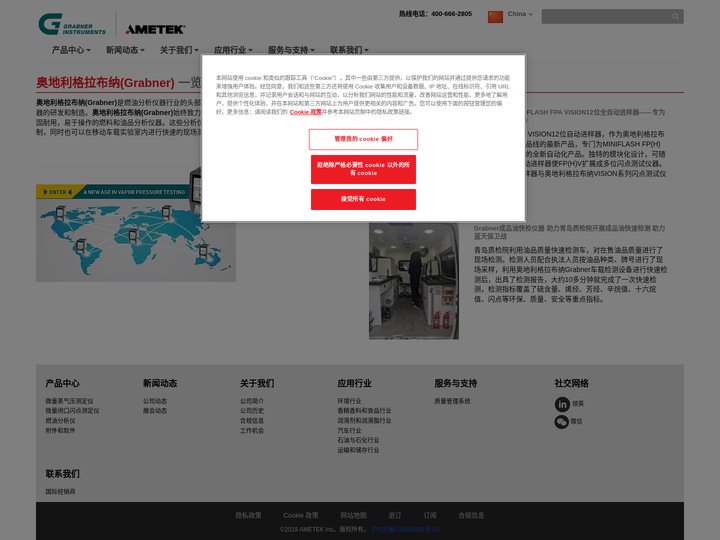Open the Grabner成品油快检仪器 news headline
The image size is (720, 540).
pyautogui.click(x=569, y=232)
